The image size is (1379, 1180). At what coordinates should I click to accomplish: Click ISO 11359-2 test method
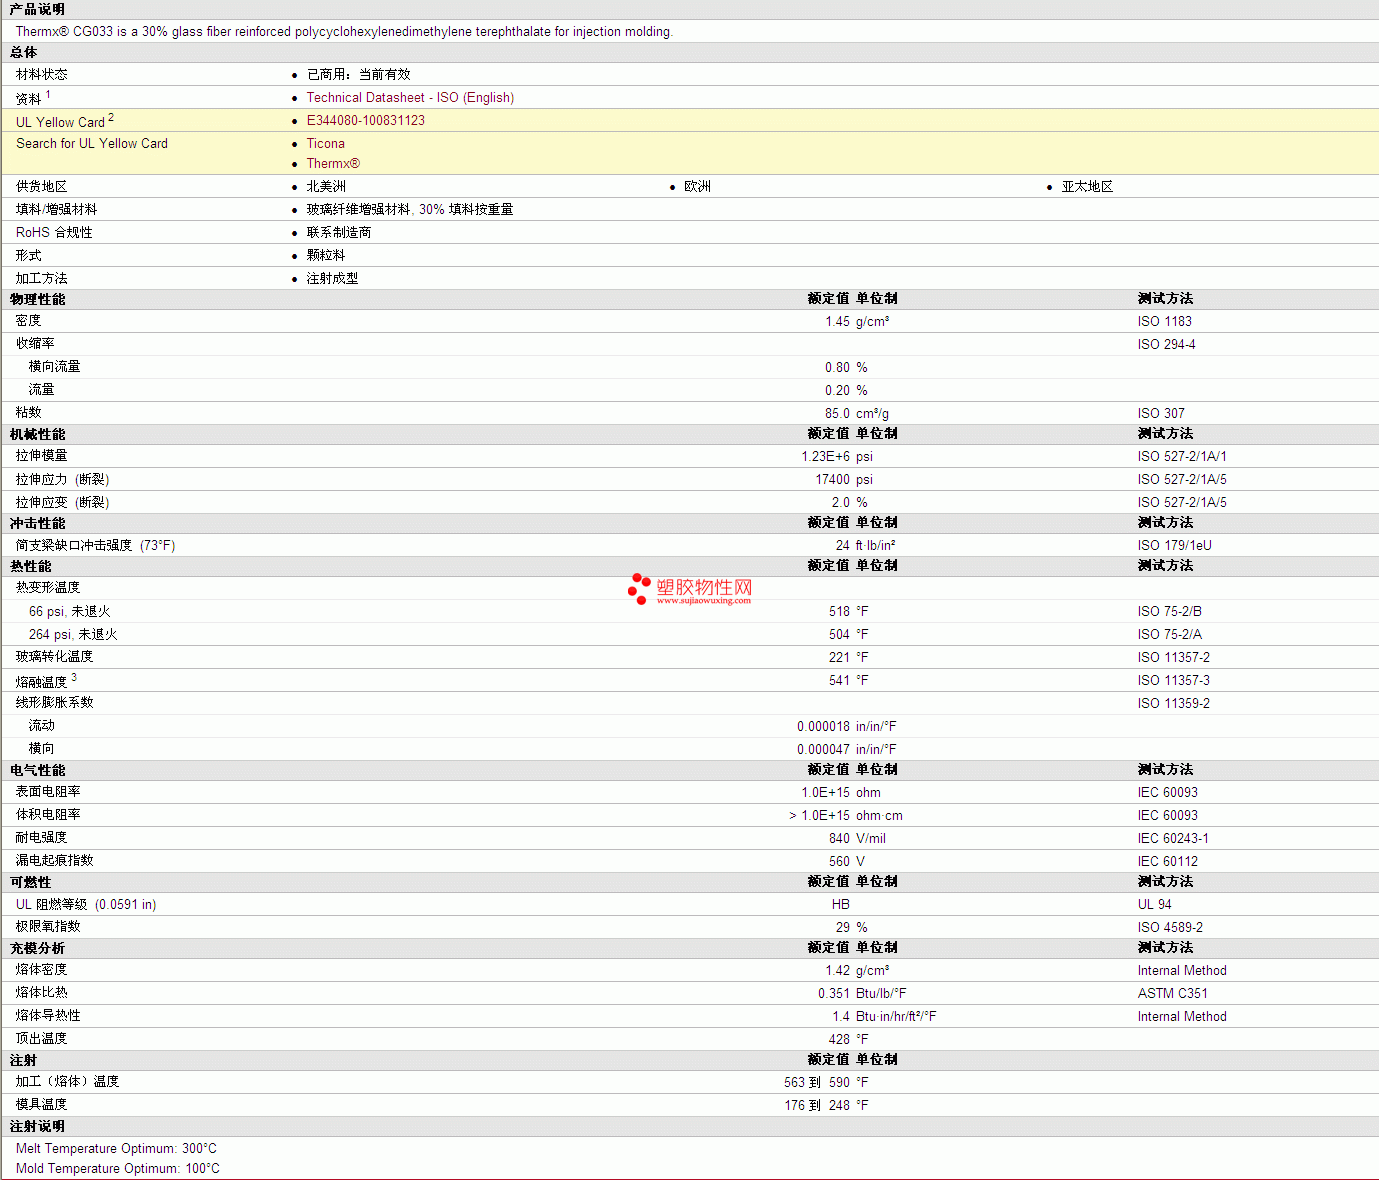pos(1174,704)
